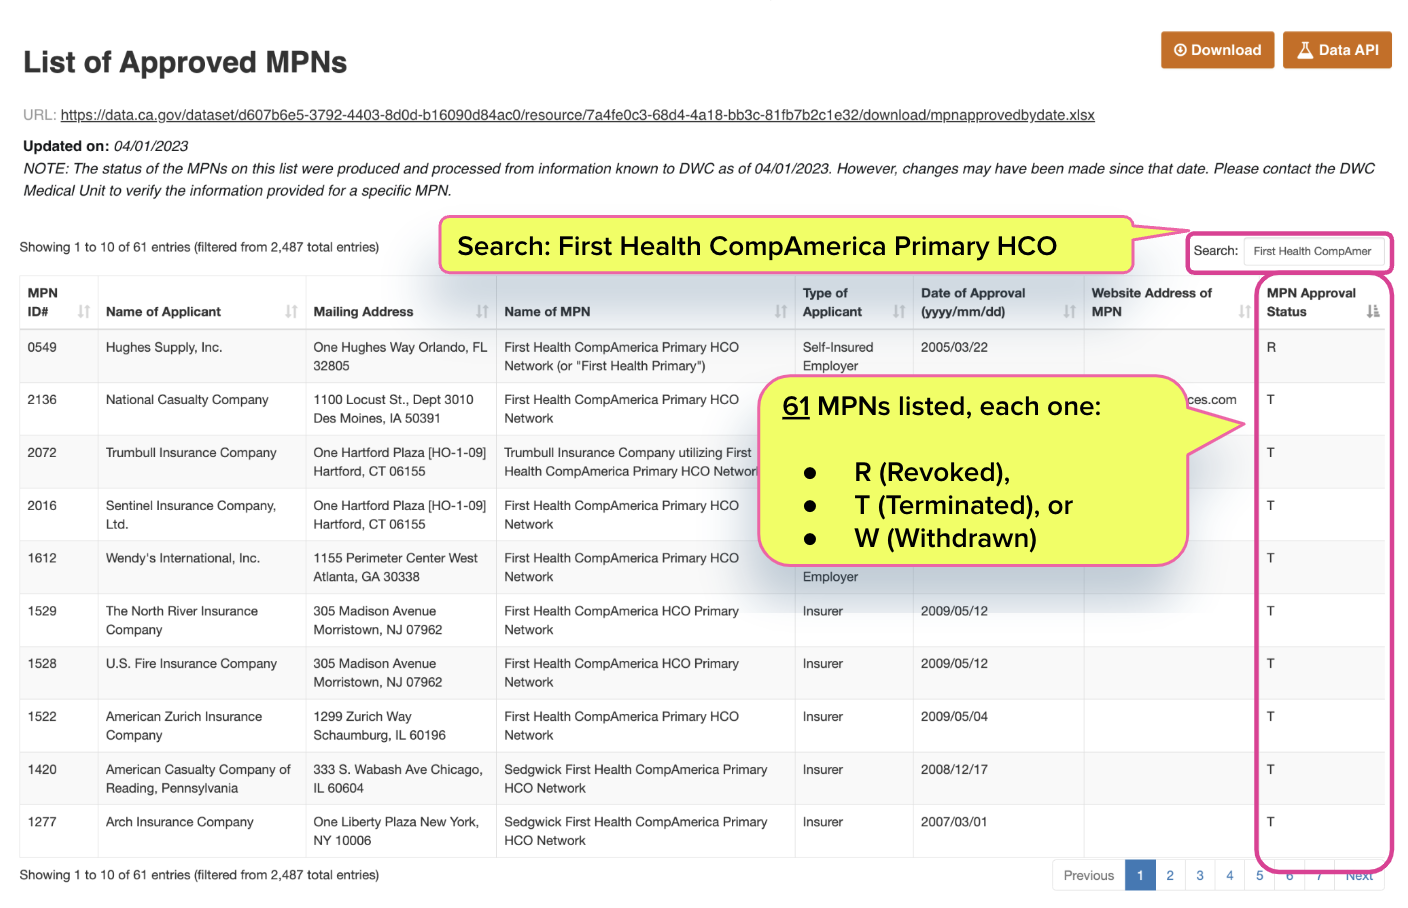1408x908 pixels.
Task: Click American Casualty Company of Reading cell
Action: (x=202, y=779)
